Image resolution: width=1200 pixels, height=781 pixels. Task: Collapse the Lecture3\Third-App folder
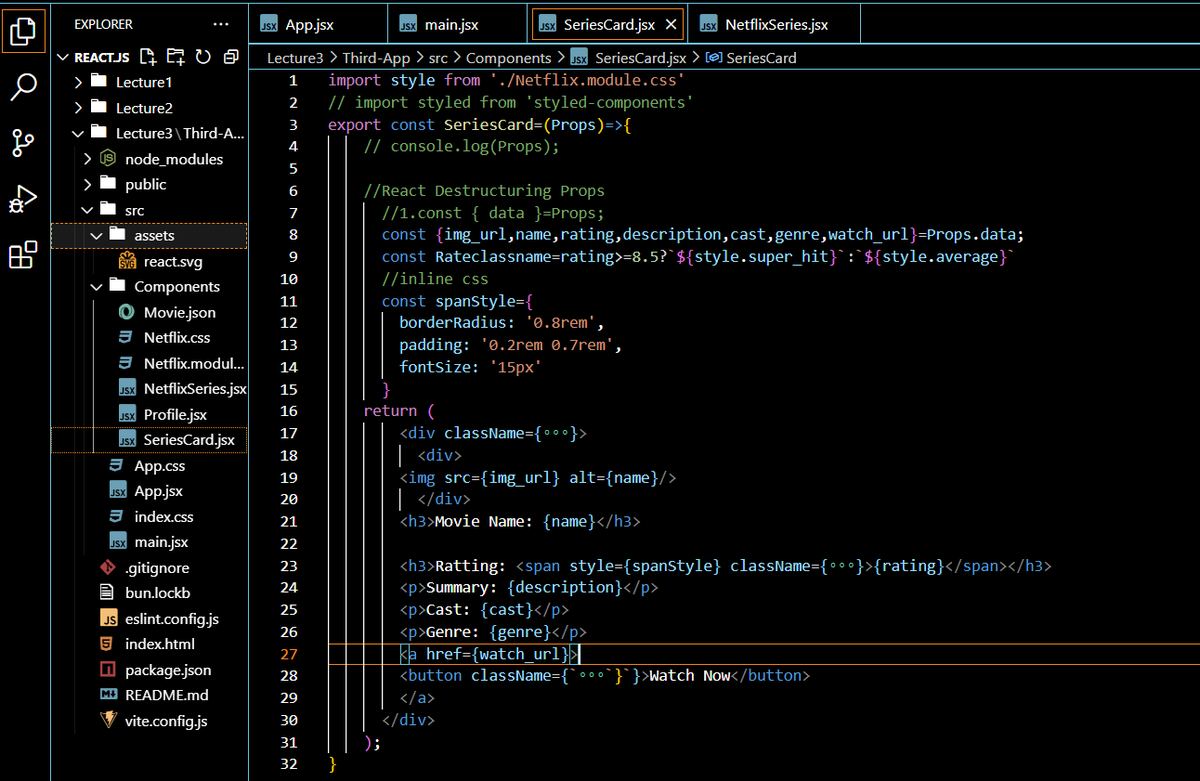[x=180, y=133]
